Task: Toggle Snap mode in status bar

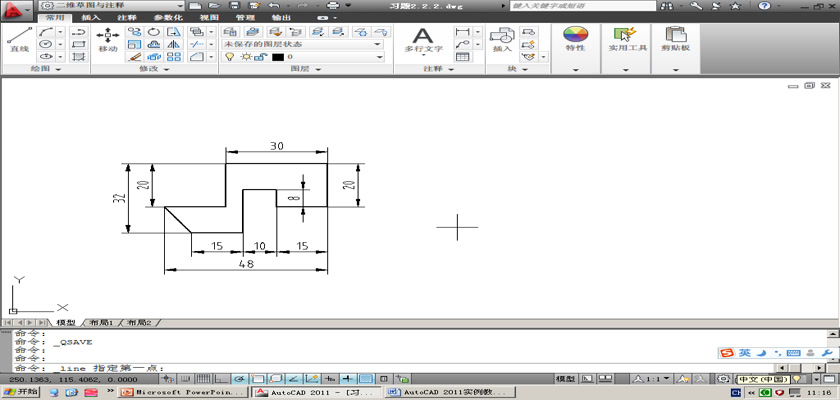Action: pos(183,379)
